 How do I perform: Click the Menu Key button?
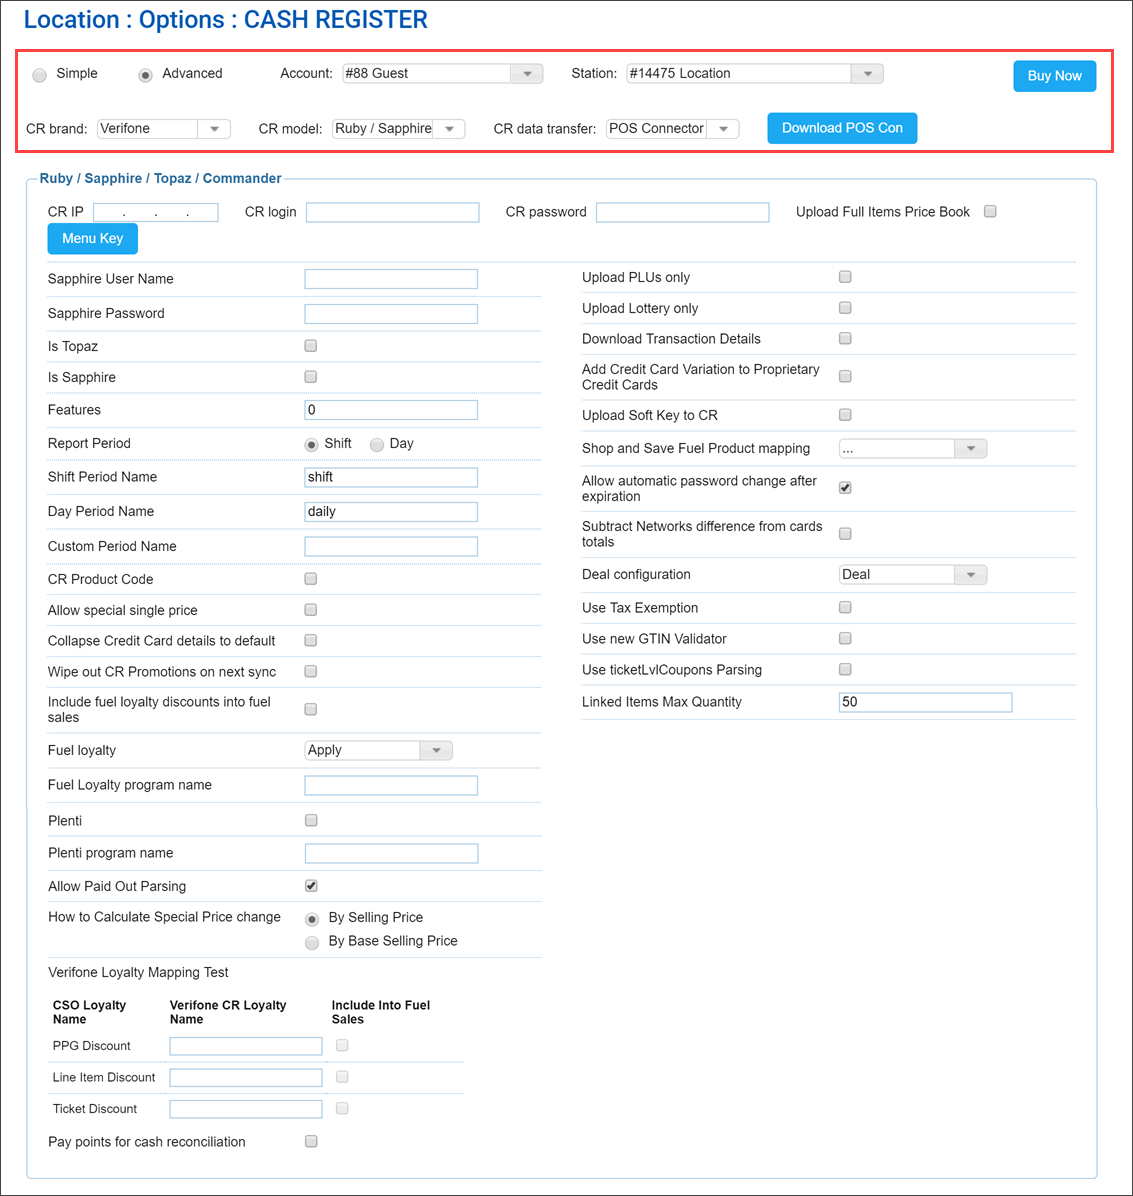(x=92, y=239)
